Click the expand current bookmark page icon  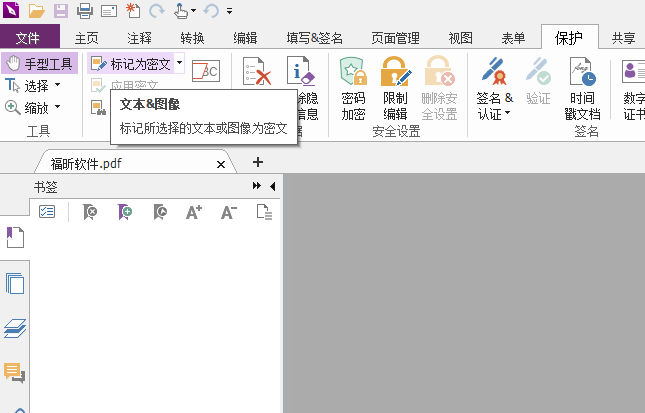click(264, 212)
